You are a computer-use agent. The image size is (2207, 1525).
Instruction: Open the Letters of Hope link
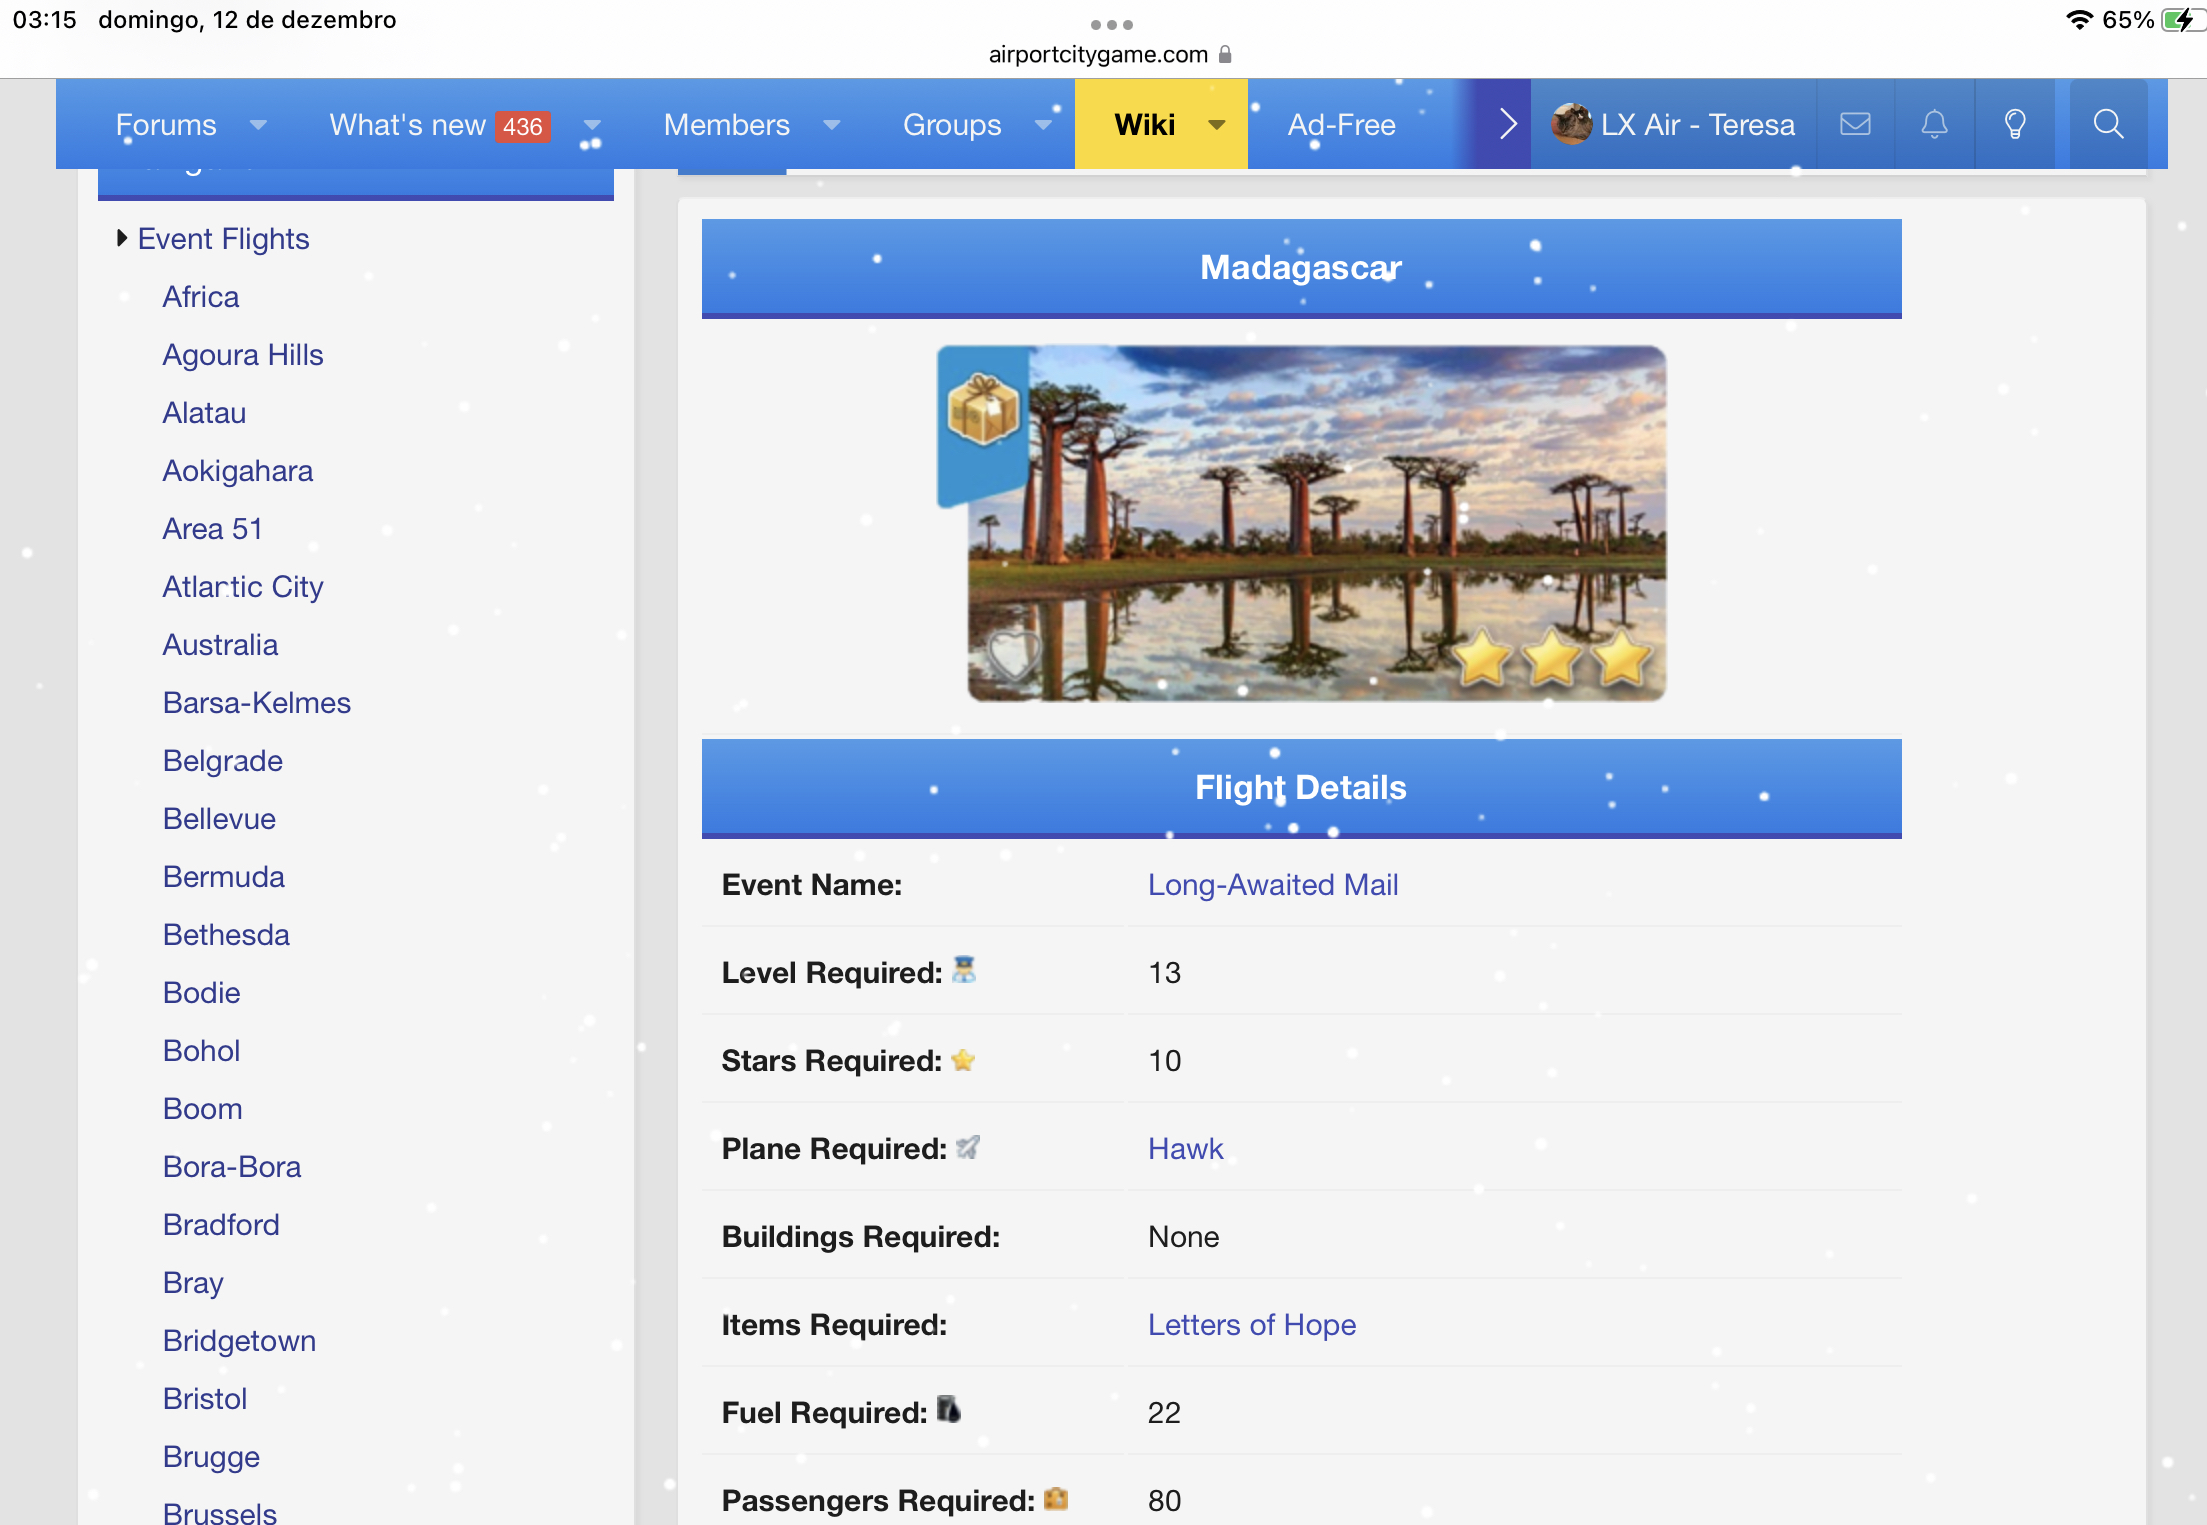tap(1252, 1325)
